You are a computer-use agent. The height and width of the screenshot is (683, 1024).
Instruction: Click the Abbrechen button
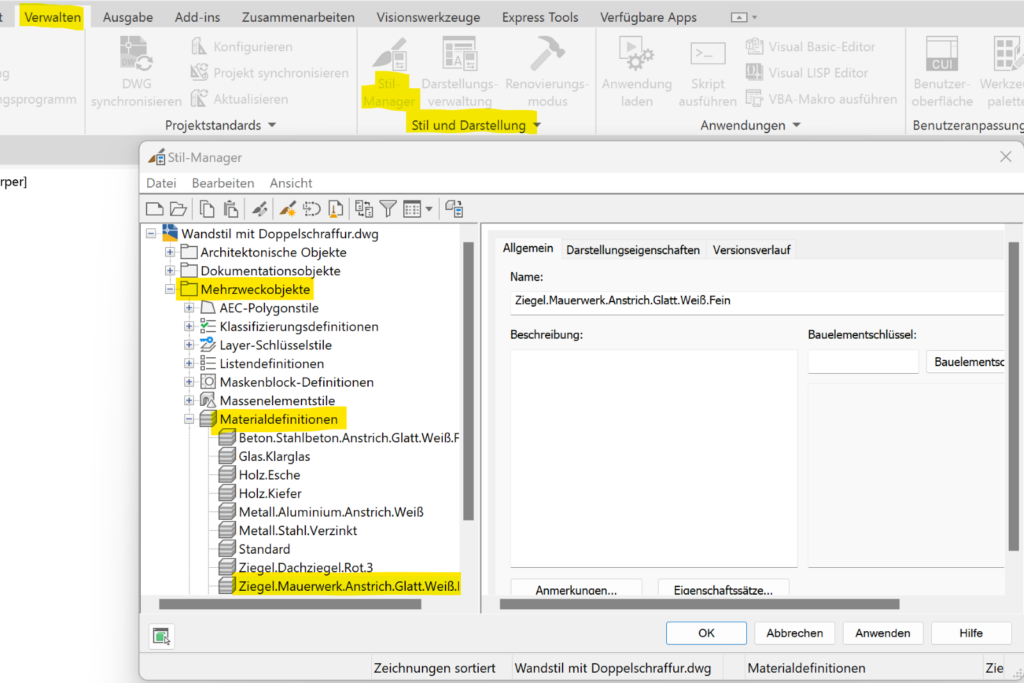(795, 633)
